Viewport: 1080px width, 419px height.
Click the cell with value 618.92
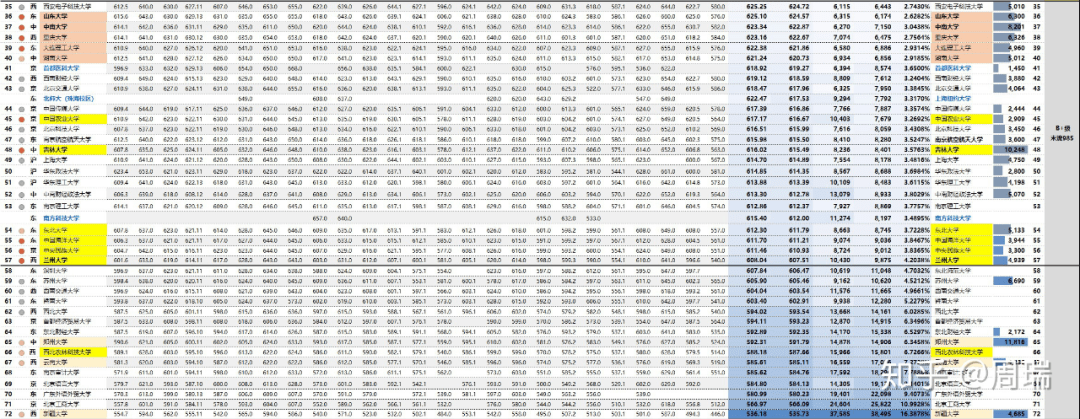(x=757, y=68)
